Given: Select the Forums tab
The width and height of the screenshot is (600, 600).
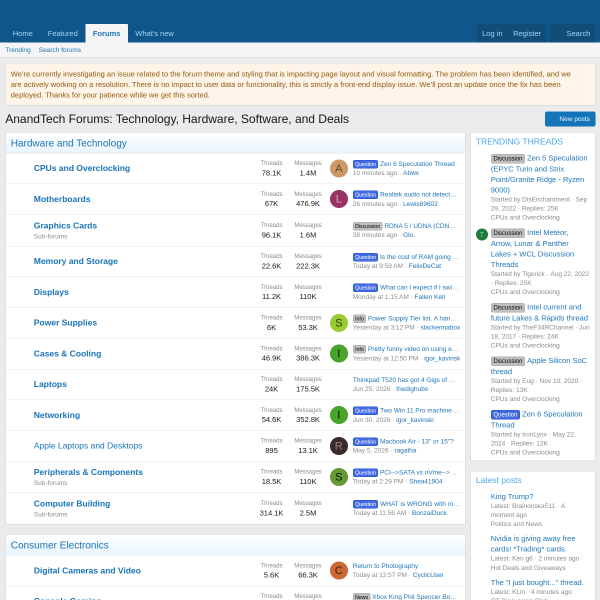Looking at the screenshot, I should [x=106, y=33].
